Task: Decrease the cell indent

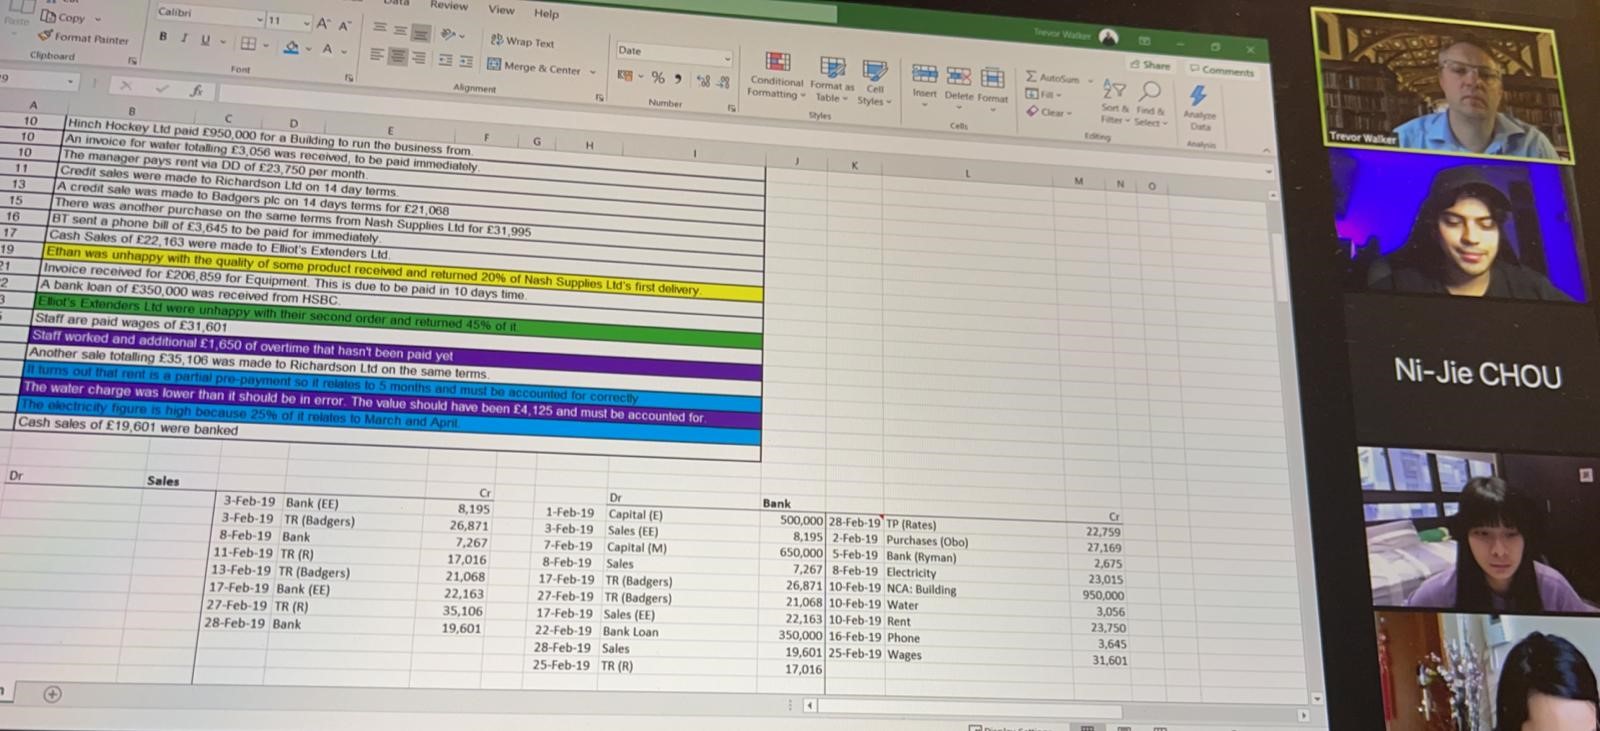Action: coord(446,60)
